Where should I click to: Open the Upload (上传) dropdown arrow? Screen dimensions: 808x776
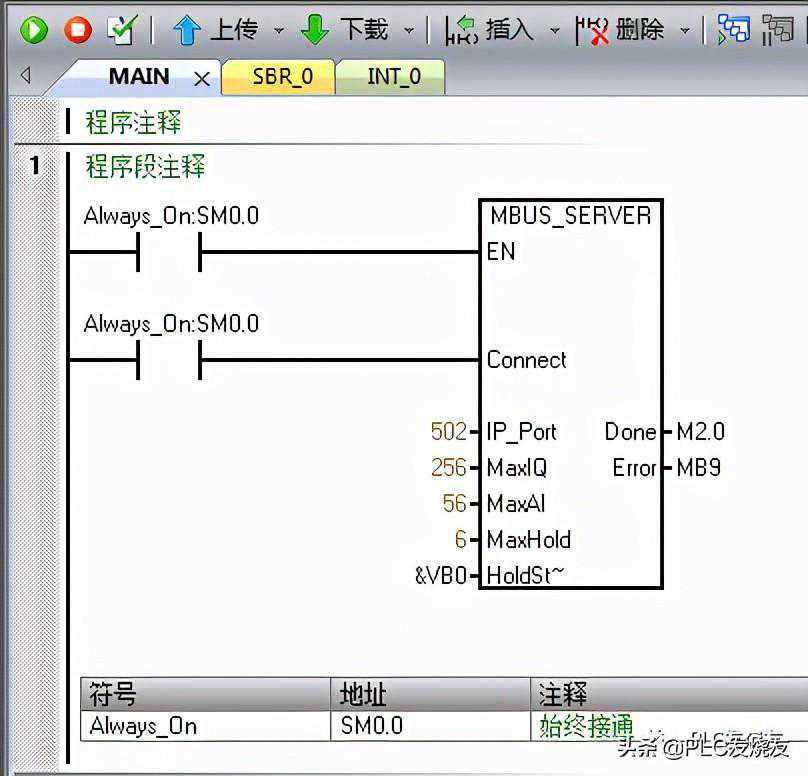tap(278, 31)
